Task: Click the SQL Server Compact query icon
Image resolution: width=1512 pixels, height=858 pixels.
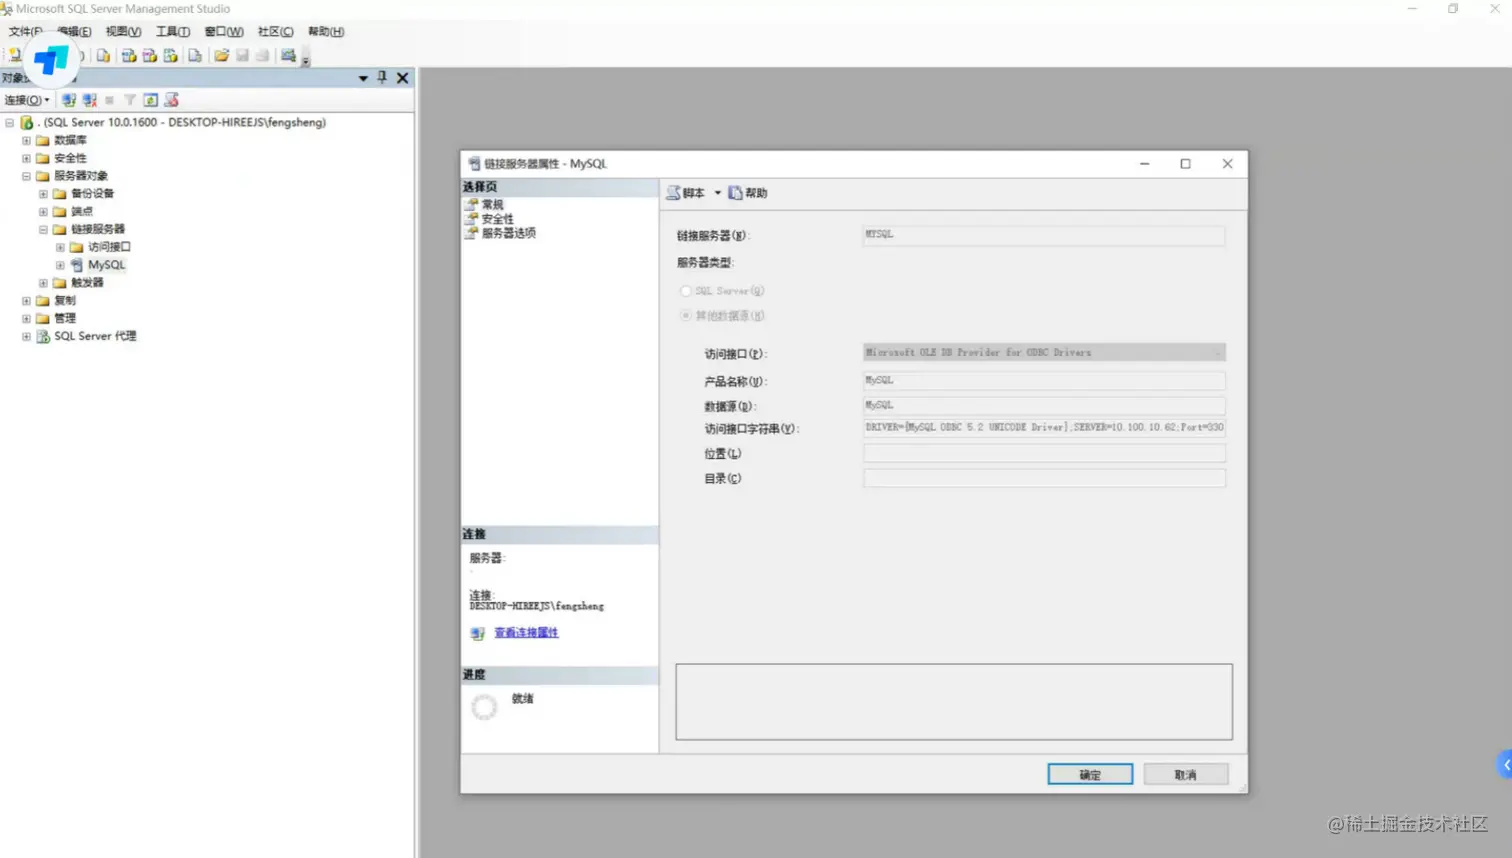Action: [195, 56]
